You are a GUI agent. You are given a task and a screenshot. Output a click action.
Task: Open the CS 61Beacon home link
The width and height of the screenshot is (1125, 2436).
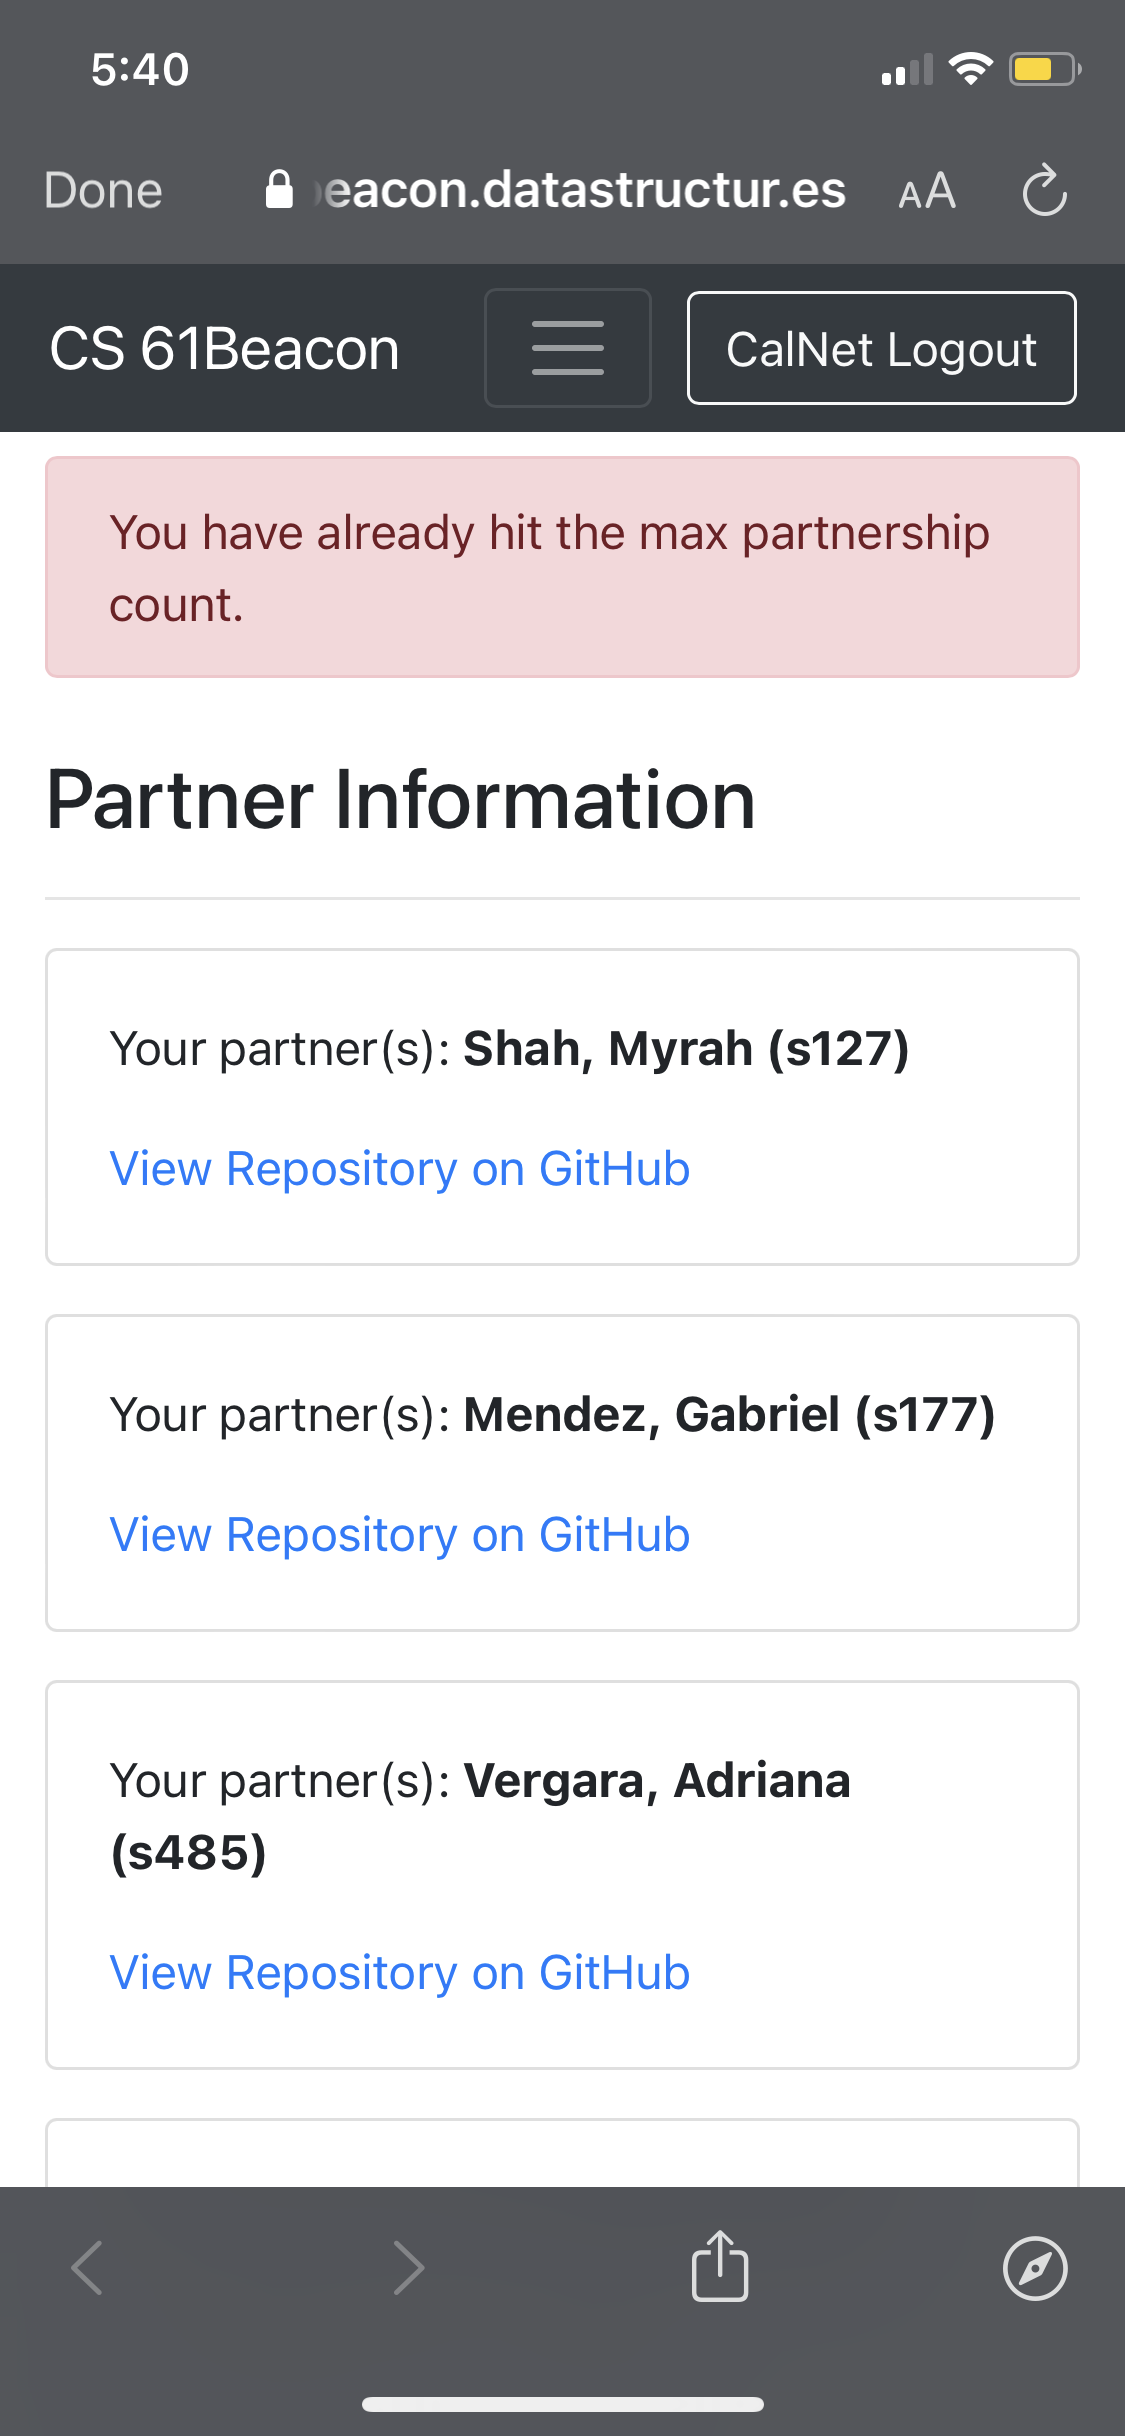tap(225, 349)
